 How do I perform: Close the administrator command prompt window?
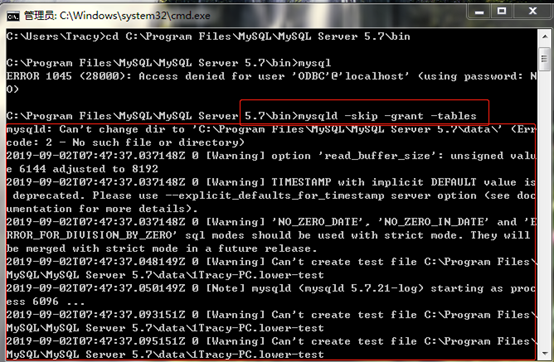point(533,12)
